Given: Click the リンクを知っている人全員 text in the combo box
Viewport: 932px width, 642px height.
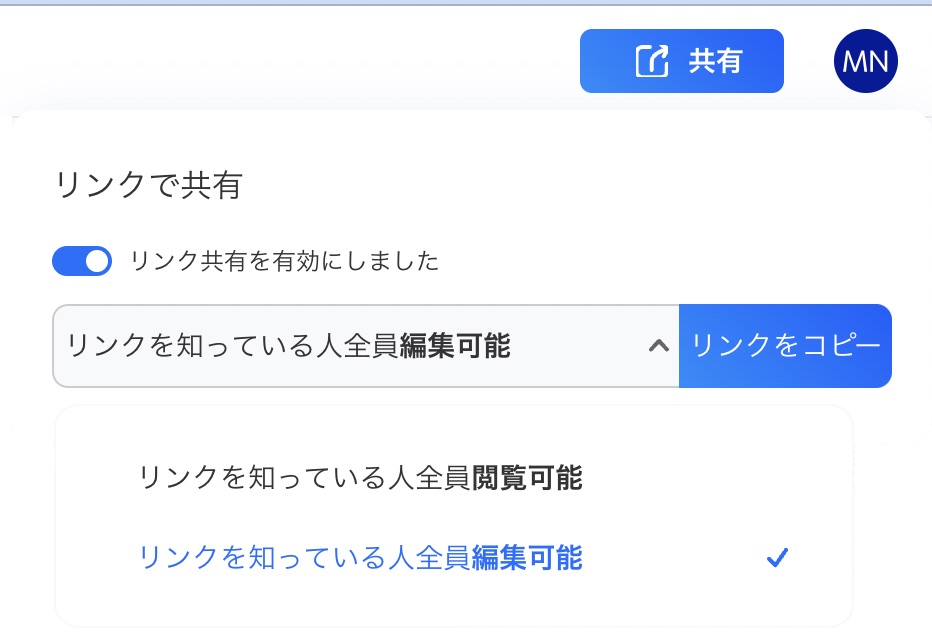Looking at the screenshot, I should [x=232, y=346].
